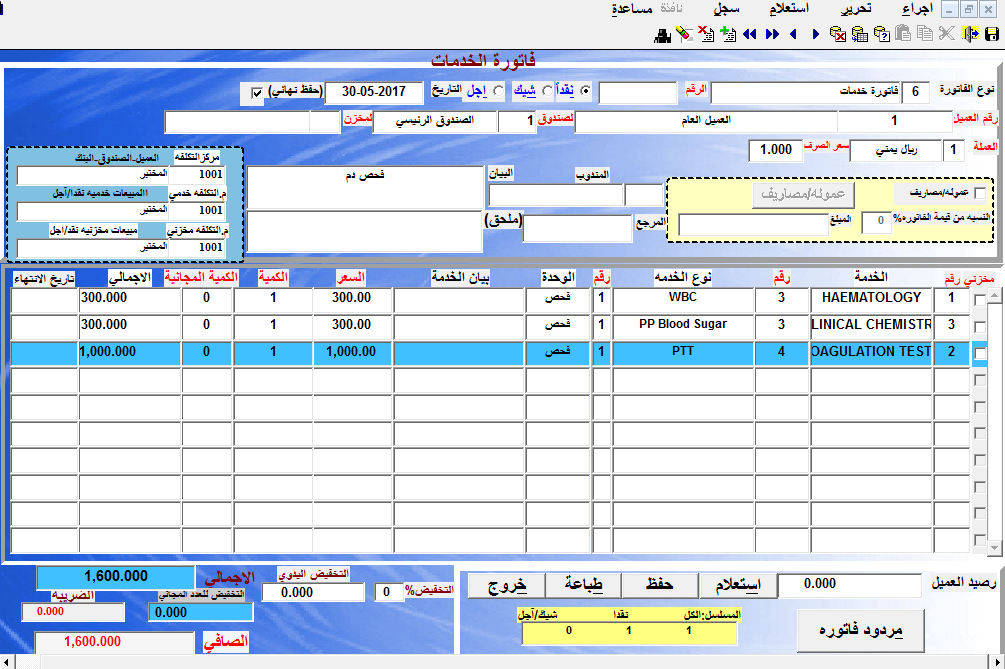Open the تحرير menu
This screenshot has width=1005, height=669.
click(854, 9)
